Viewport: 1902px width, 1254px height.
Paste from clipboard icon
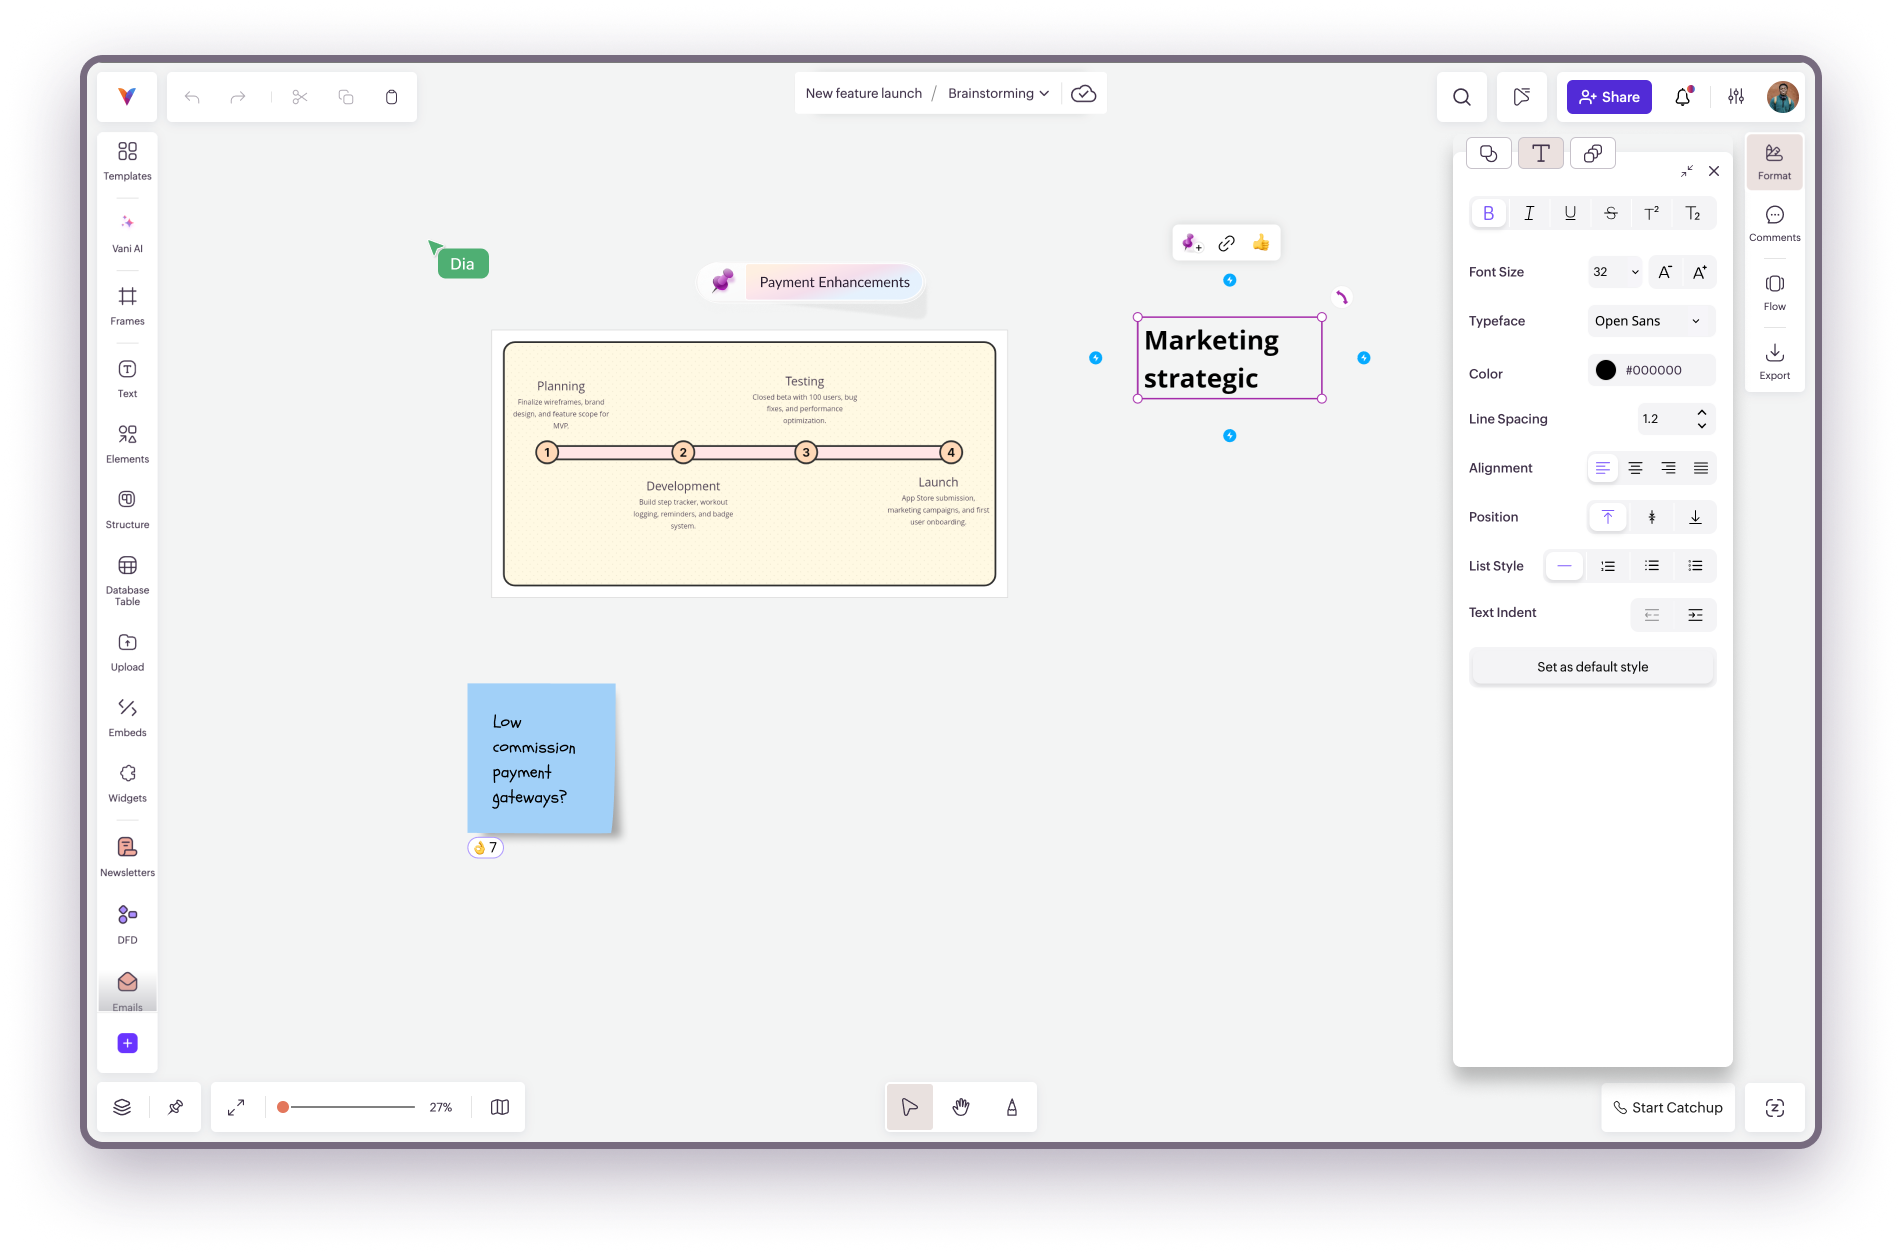click(392, 97)
